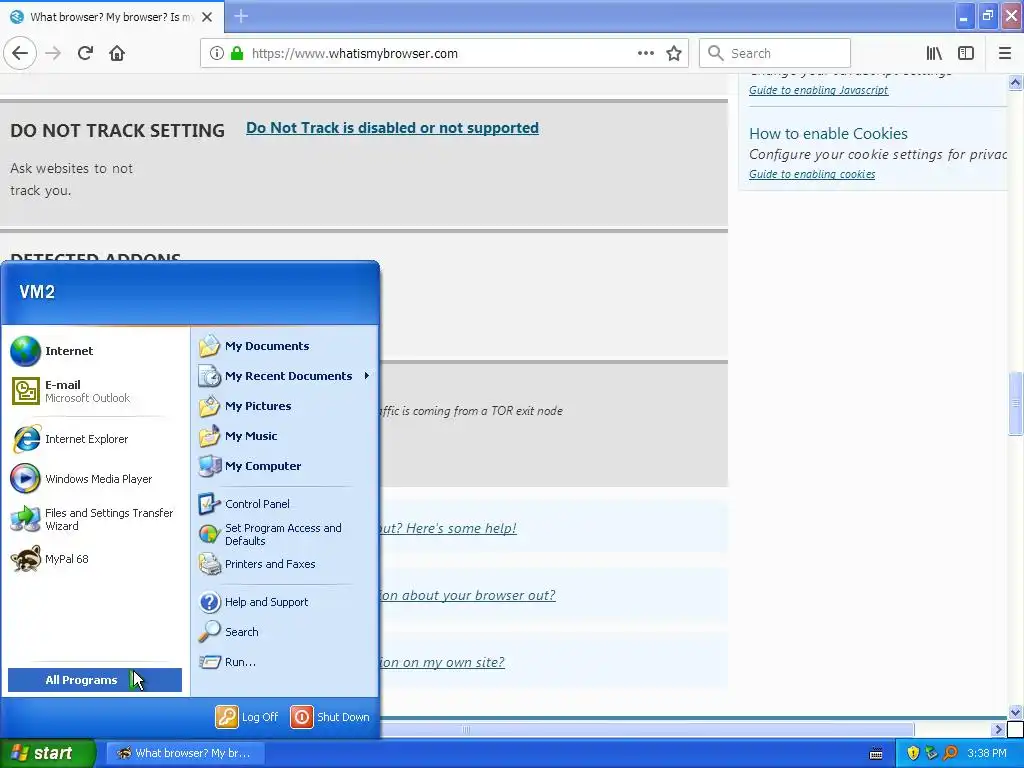The width and height of the screenshot is (1024, 768).
Task: Expand My Recent Documents submenu
Action: tap(285, 376)
